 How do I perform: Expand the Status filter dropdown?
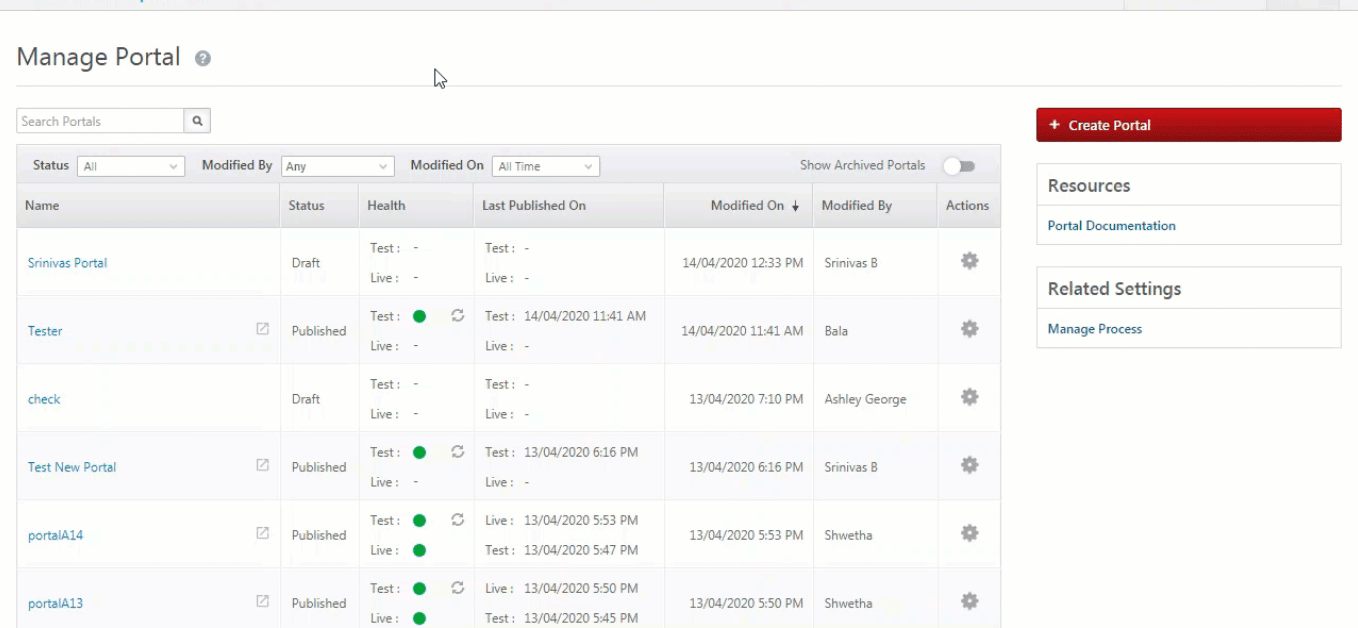pyautogui.click(x=131, y=167)
